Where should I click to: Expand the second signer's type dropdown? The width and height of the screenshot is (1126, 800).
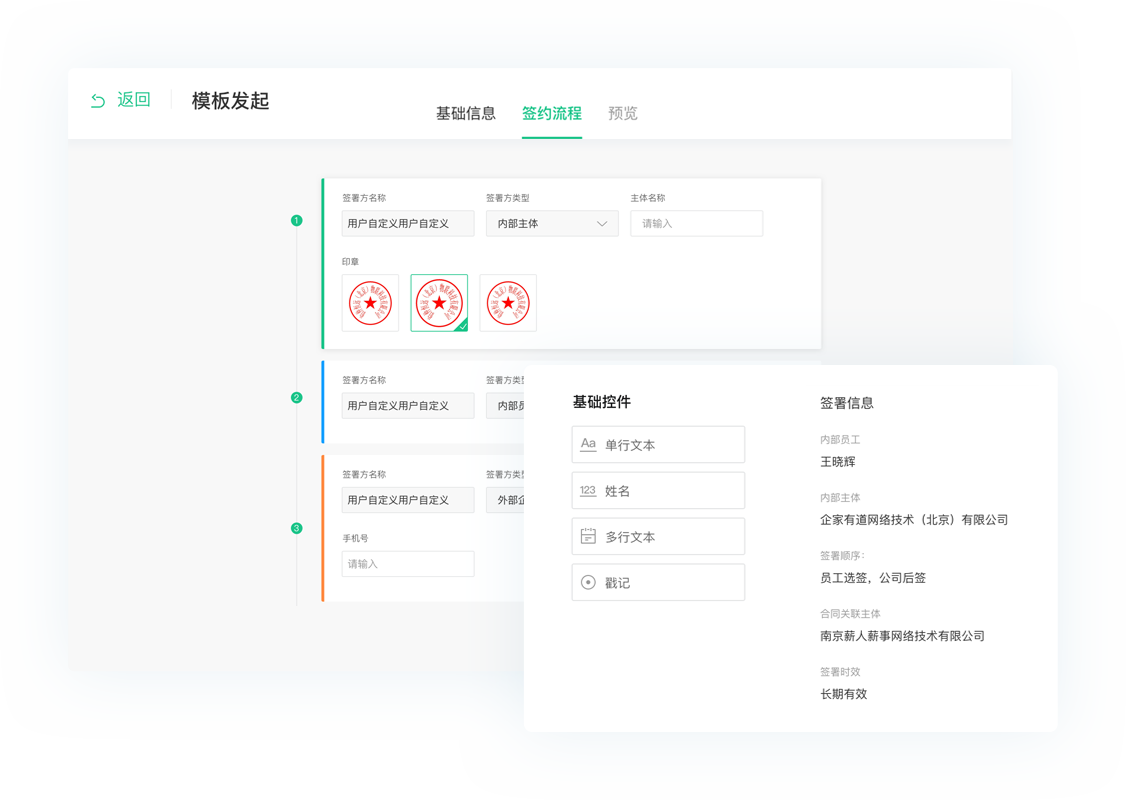pos(505,406)
